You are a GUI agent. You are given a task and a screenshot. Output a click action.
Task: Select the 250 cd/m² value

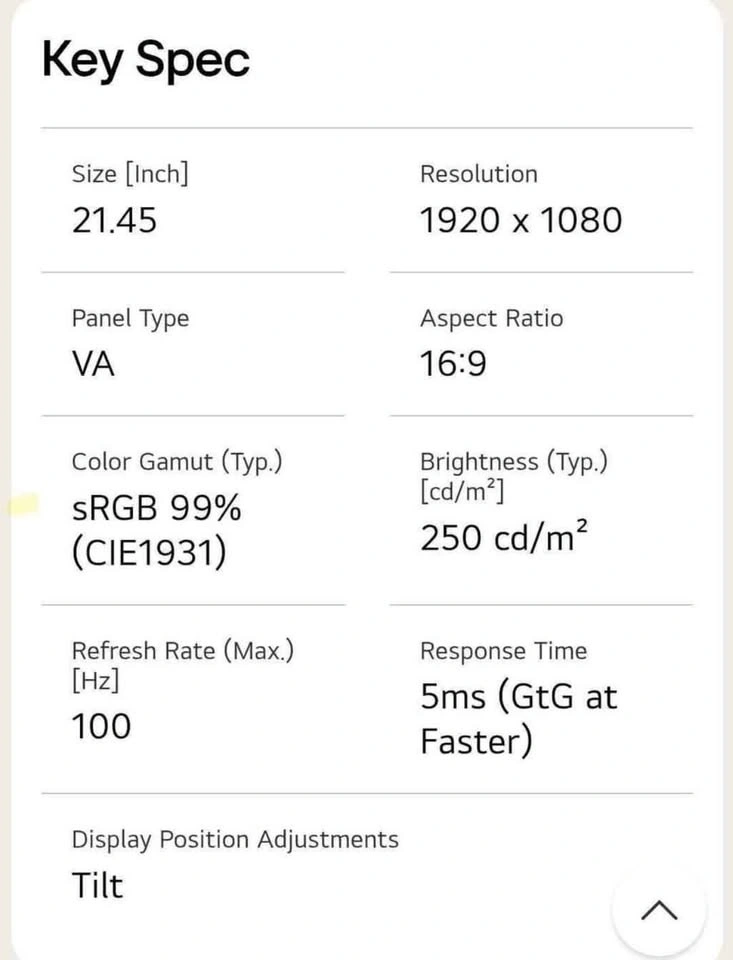504,537
